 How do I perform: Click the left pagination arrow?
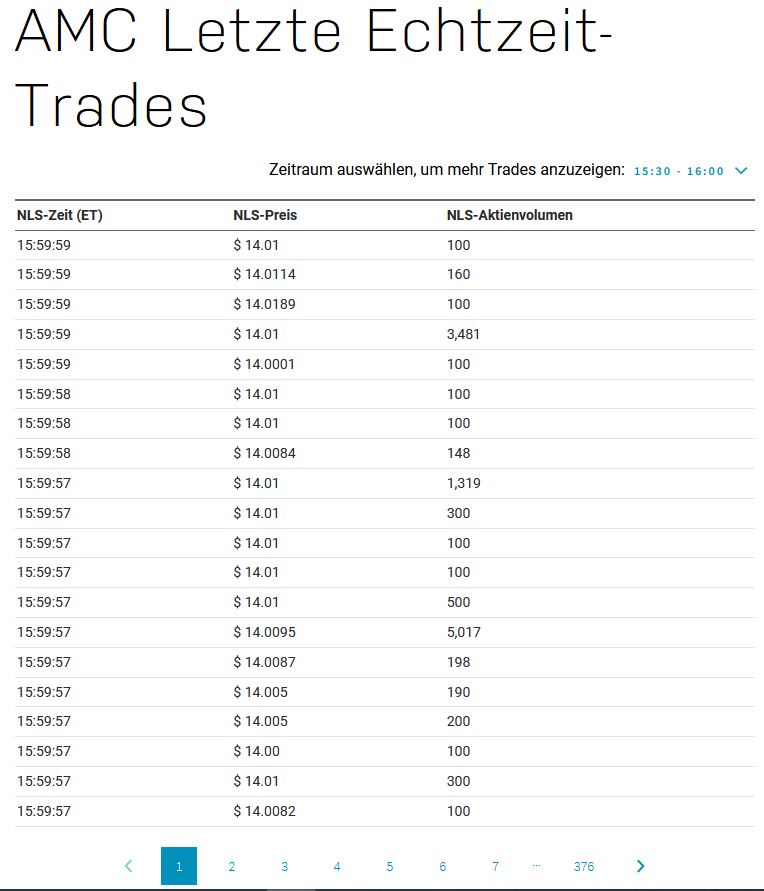pos(127,866)
